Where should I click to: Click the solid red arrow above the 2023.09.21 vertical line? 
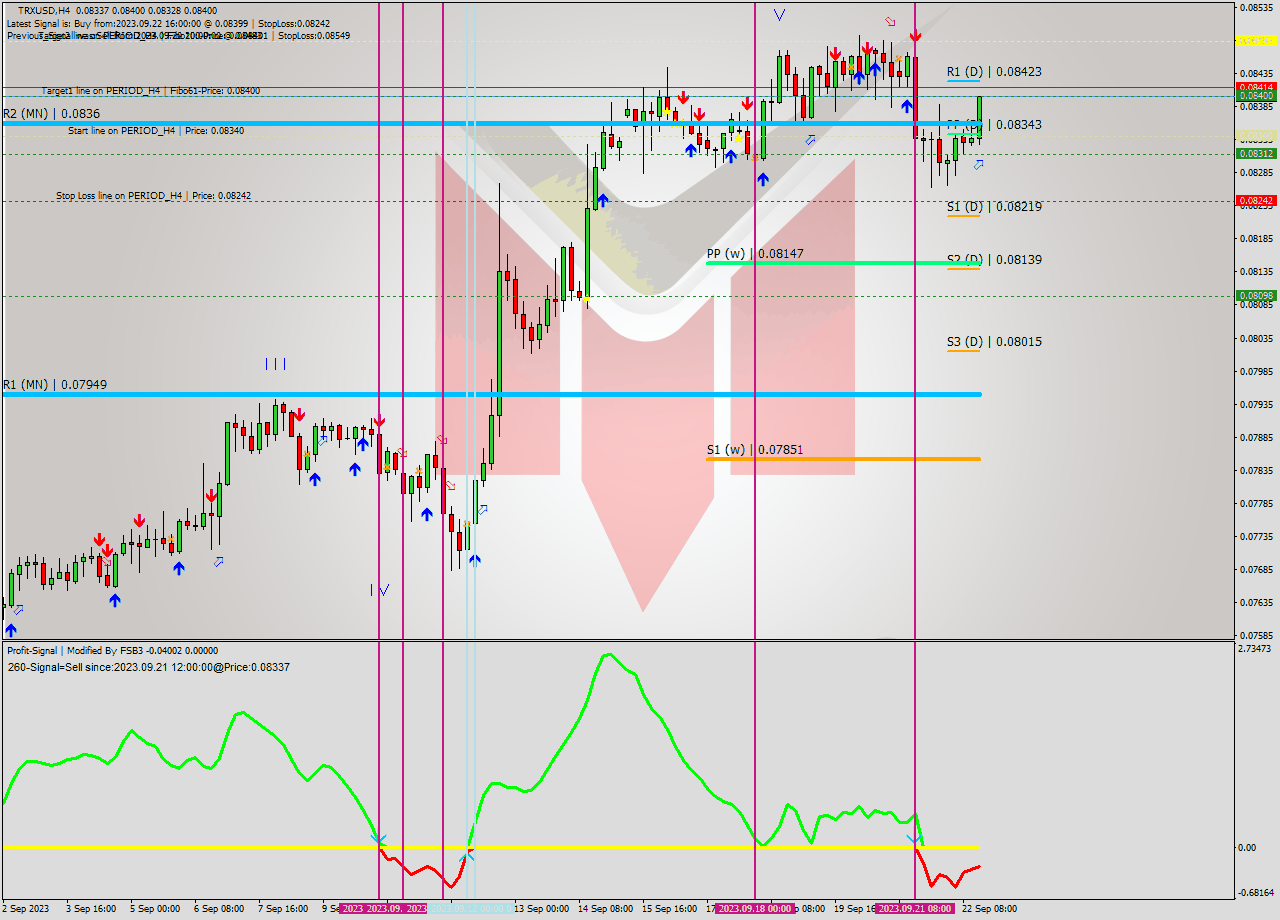click(x=915, y=36)
